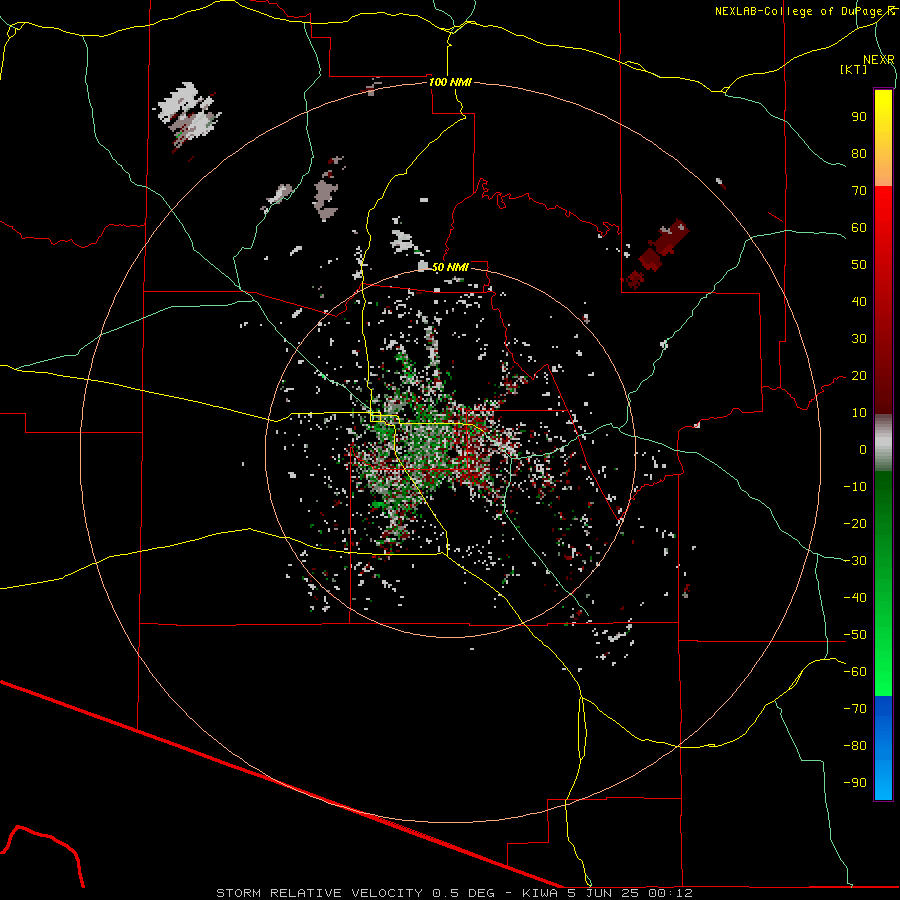900x900 pixels.
Task: Click the -60 value on the velocity scale
Action: 855,672
